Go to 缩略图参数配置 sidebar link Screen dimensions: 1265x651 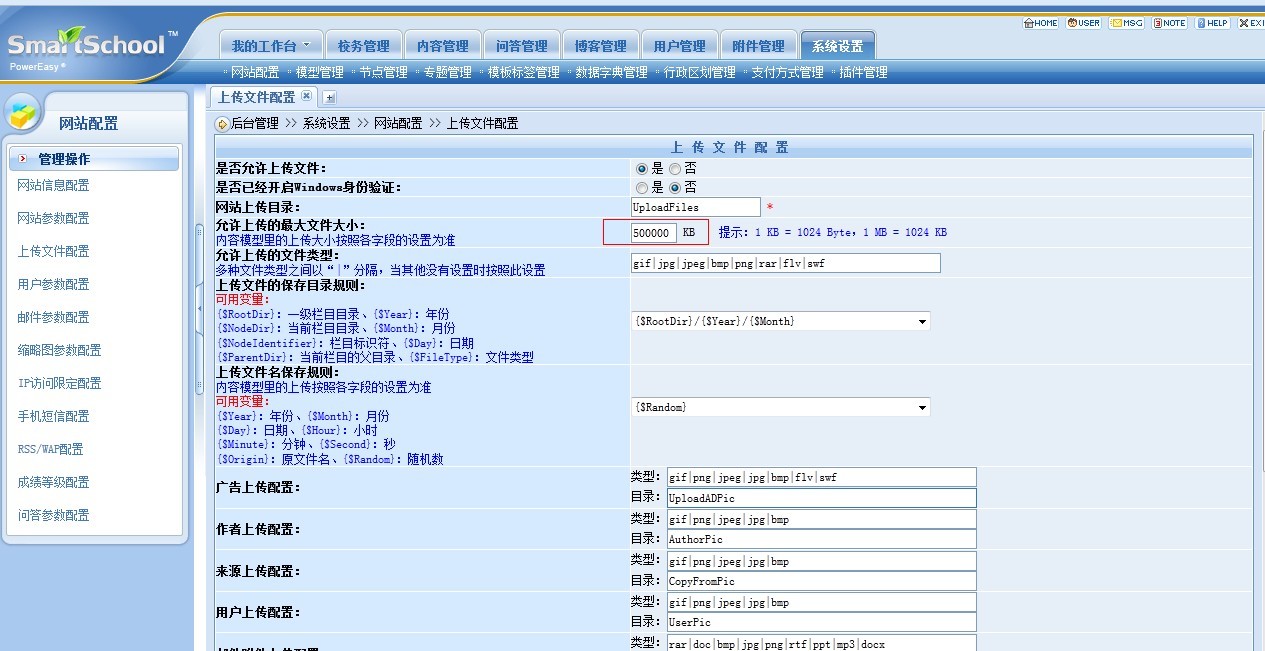[x=59, y=350]
